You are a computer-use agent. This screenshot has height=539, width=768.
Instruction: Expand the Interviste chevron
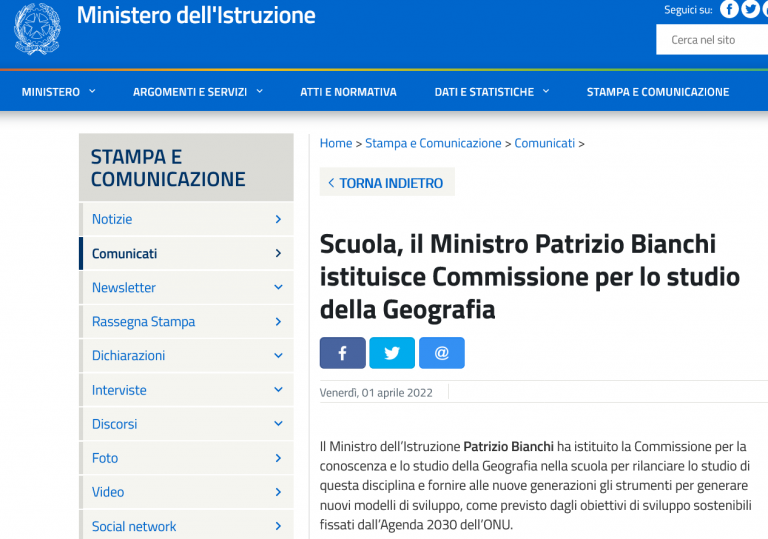pyautogui.click(x=278, y=390)
